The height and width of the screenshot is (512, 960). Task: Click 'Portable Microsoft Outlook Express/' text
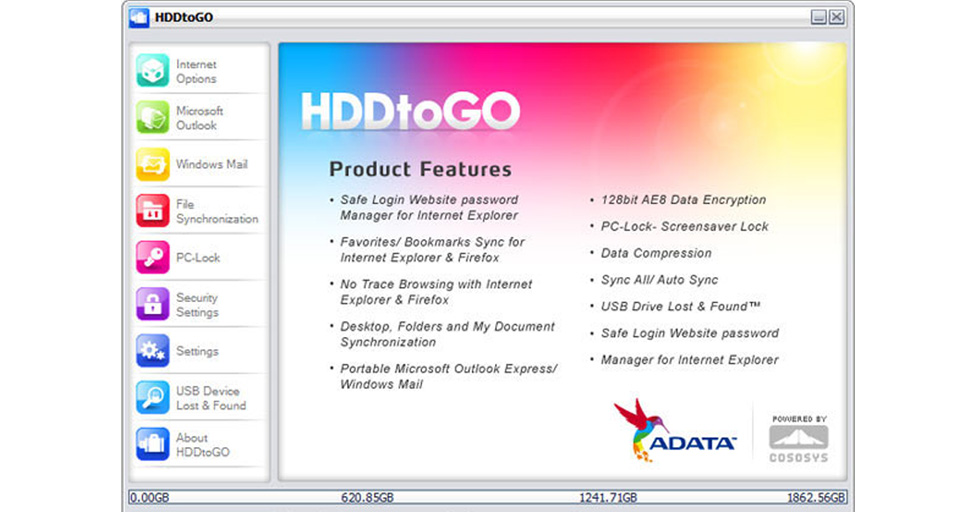[x=449, y=369]
